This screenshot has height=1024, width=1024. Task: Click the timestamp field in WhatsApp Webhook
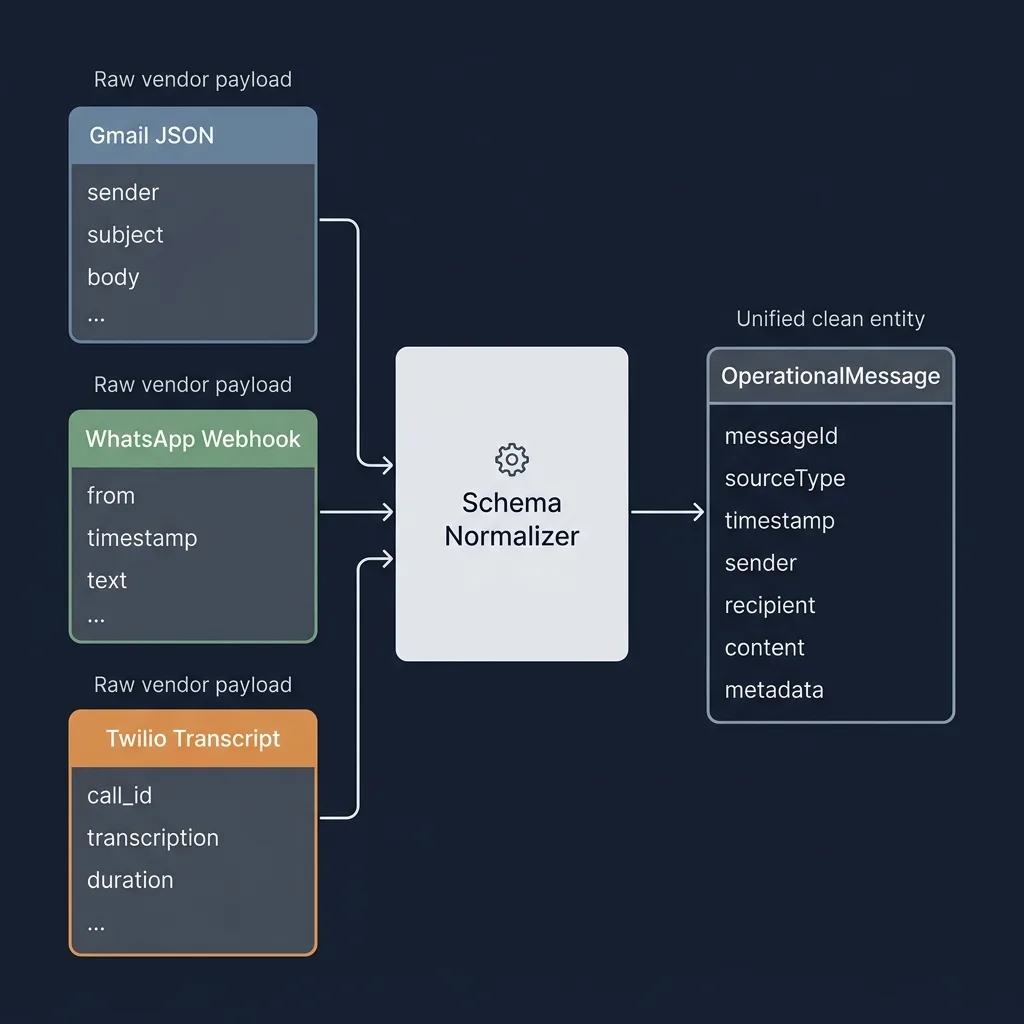(142, 538)
